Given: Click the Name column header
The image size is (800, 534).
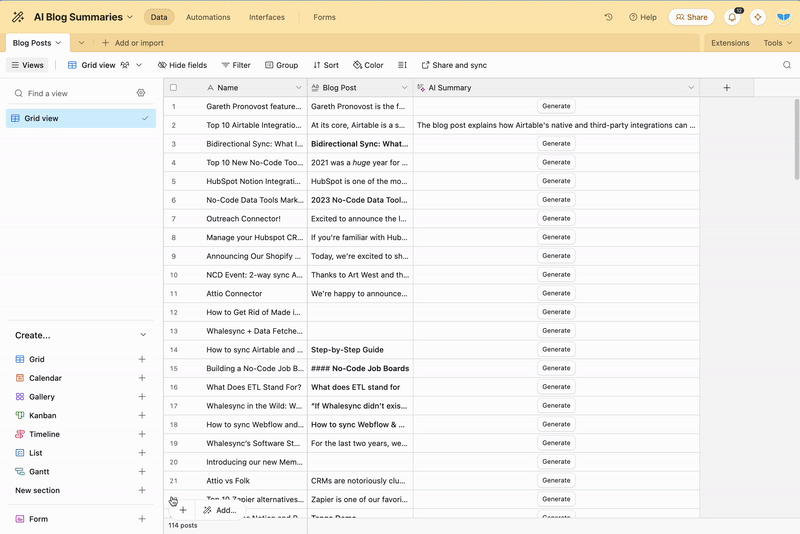Looking at the screenshot, I should click(x=255, y=88).
